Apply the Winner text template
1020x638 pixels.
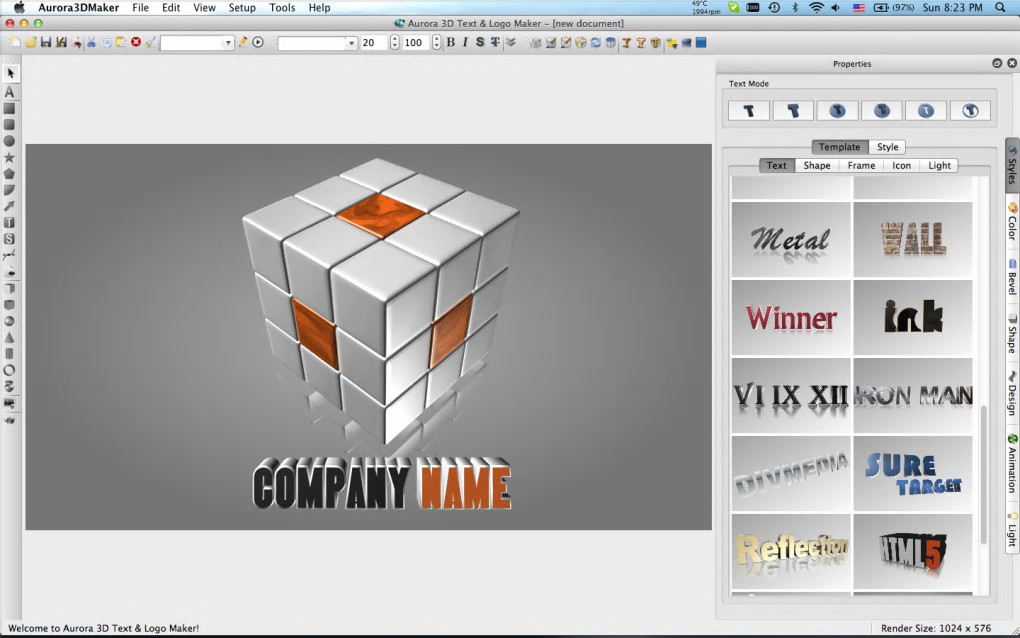(791, 318)
